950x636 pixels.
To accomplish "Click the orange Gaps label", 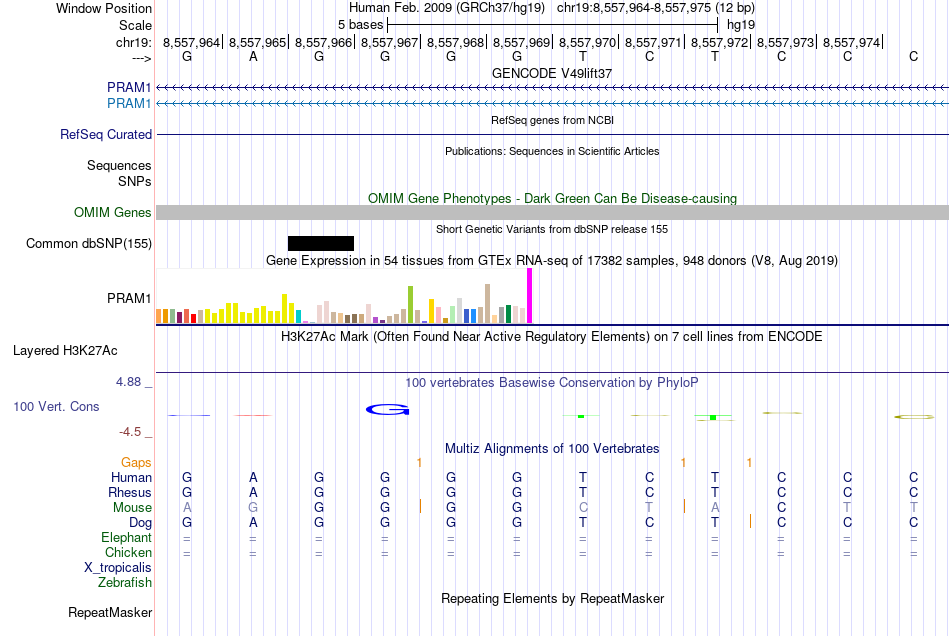I will tap(136, 463).
